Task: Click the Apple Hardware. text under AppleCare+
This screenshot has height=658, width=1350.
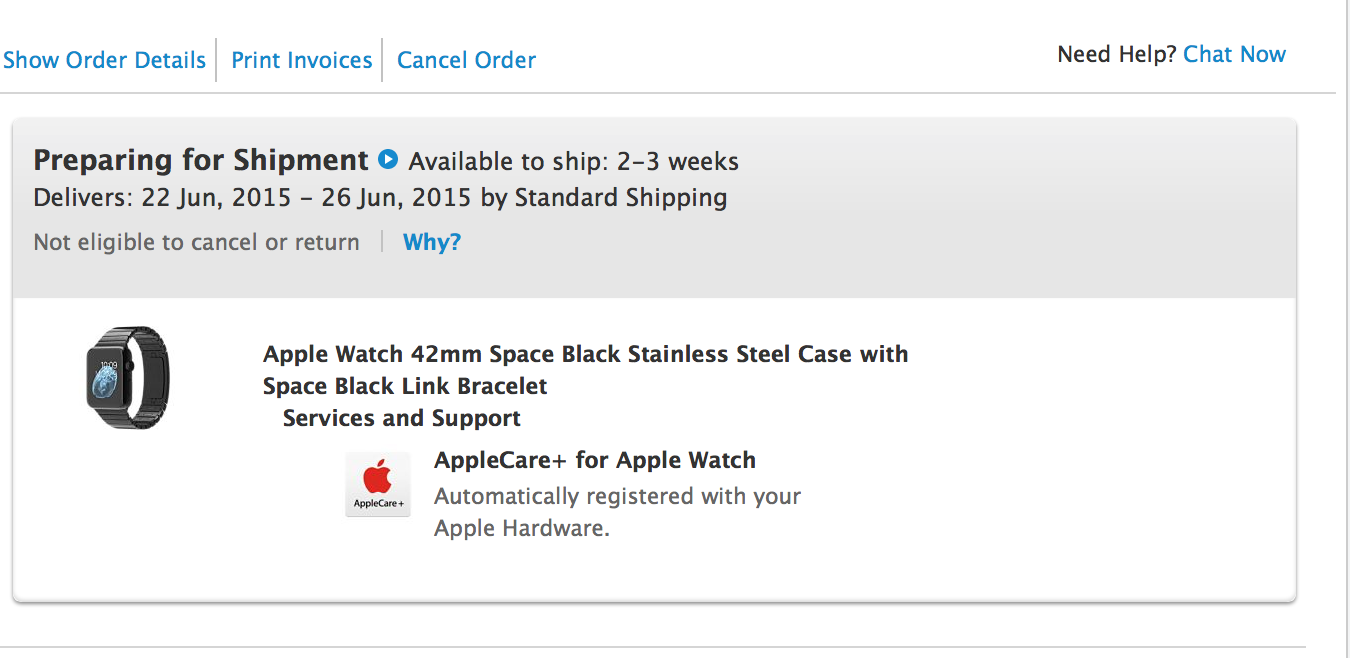Action: pos(521,528)
